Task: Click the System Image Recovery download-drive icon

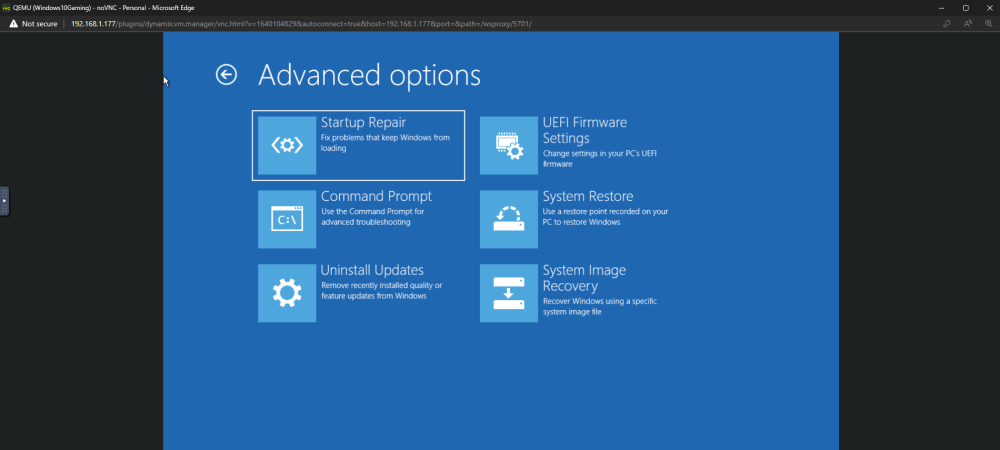Action: tap(509, 293)
